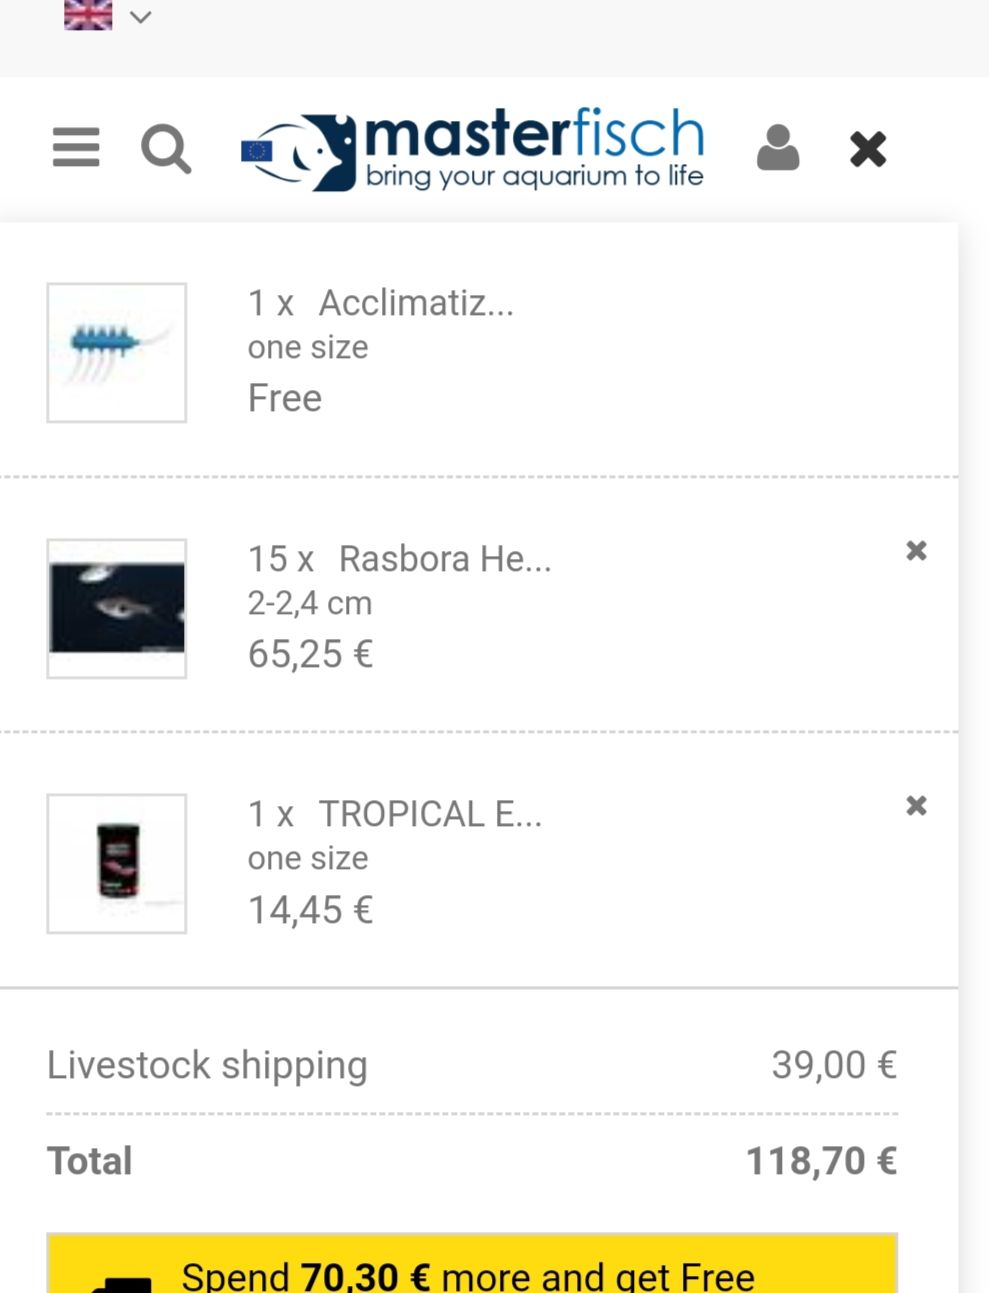Click the Acclimatiz... product name
Screen dimensions: 989x1293
click(416, 303)
